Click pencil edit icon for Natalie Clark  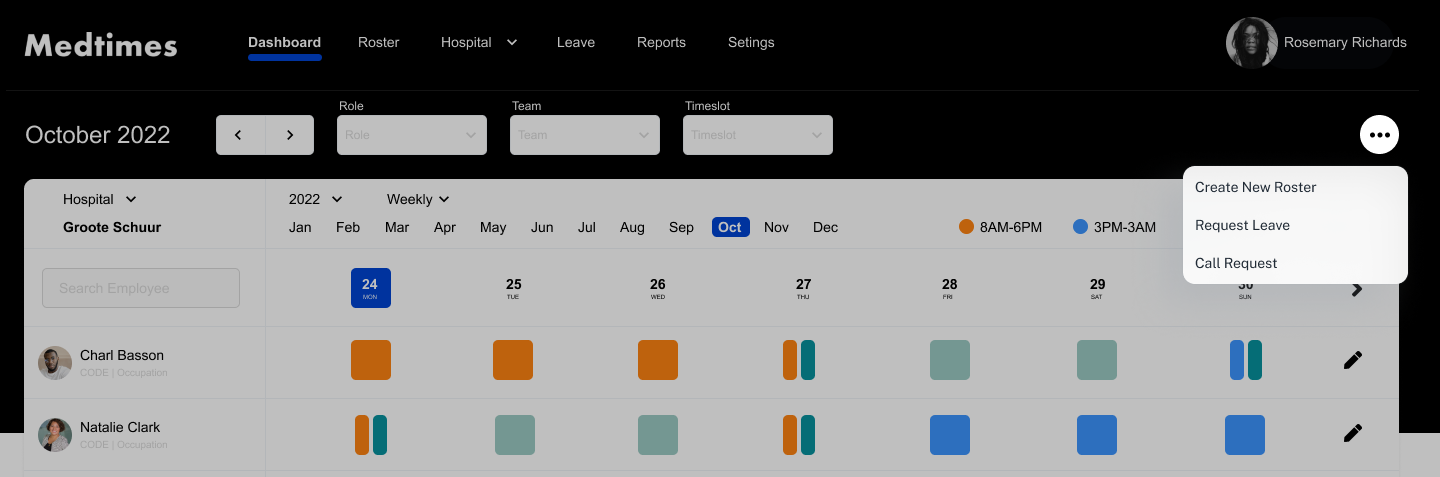(x=1353, y=433)
